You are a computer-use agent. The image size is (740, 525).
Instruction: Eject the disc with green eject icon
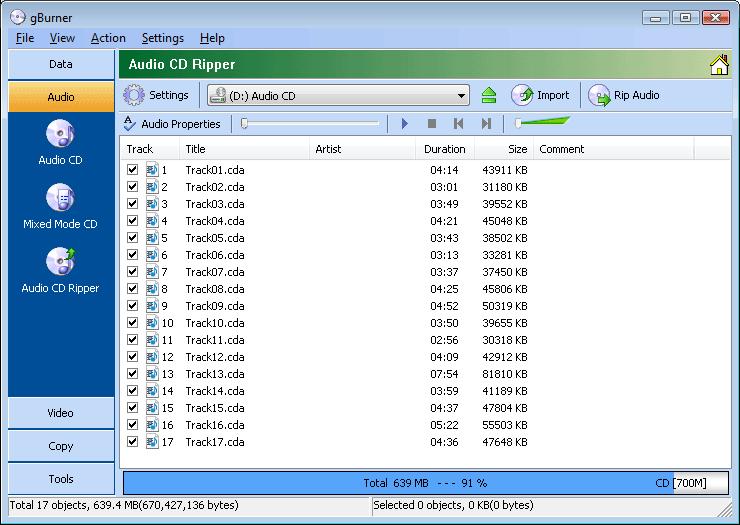tap(489, 95)
